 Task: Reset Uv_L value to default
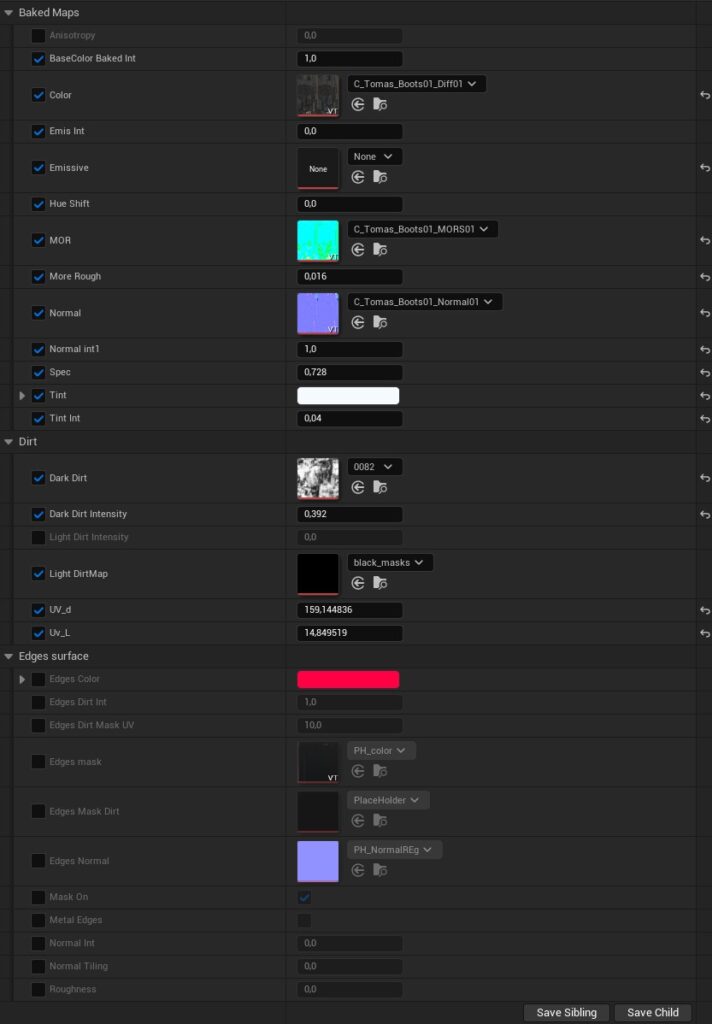[705, 633]
